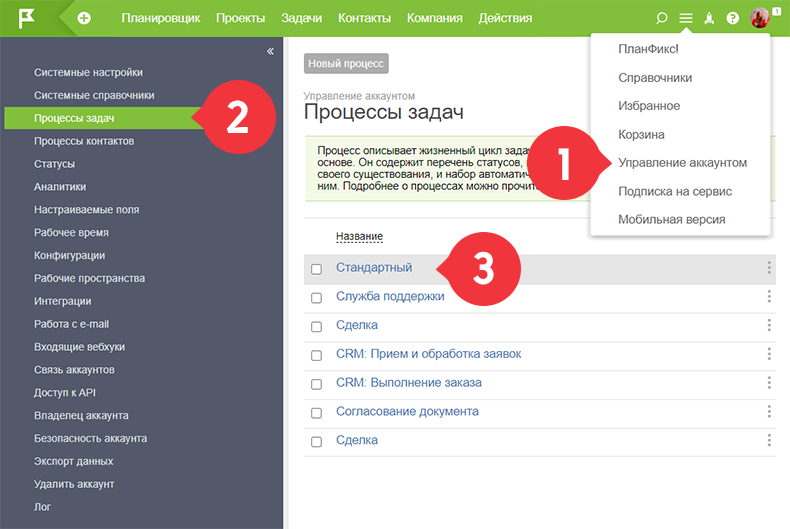The width and height of the screenshot is (790, 529).
Task: Open Безопасность аккаунта in sidebar
Action: pyautogui.click(x=90, y=438)
